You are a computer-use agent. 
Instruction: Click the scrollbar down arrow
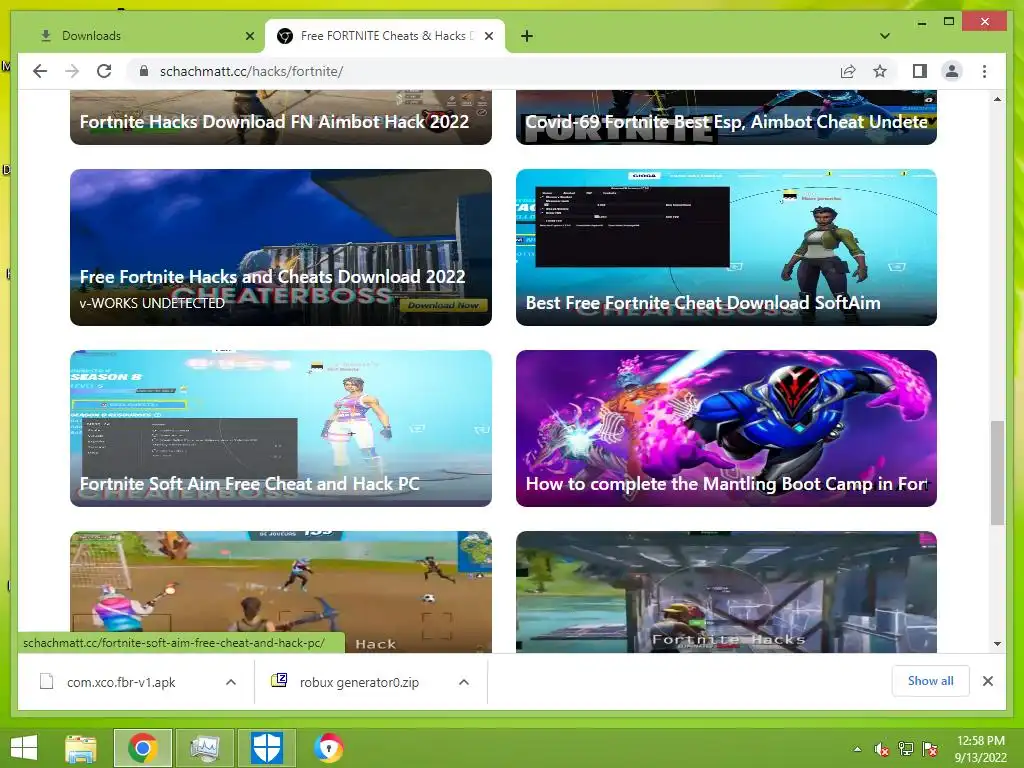coord(997,644)
